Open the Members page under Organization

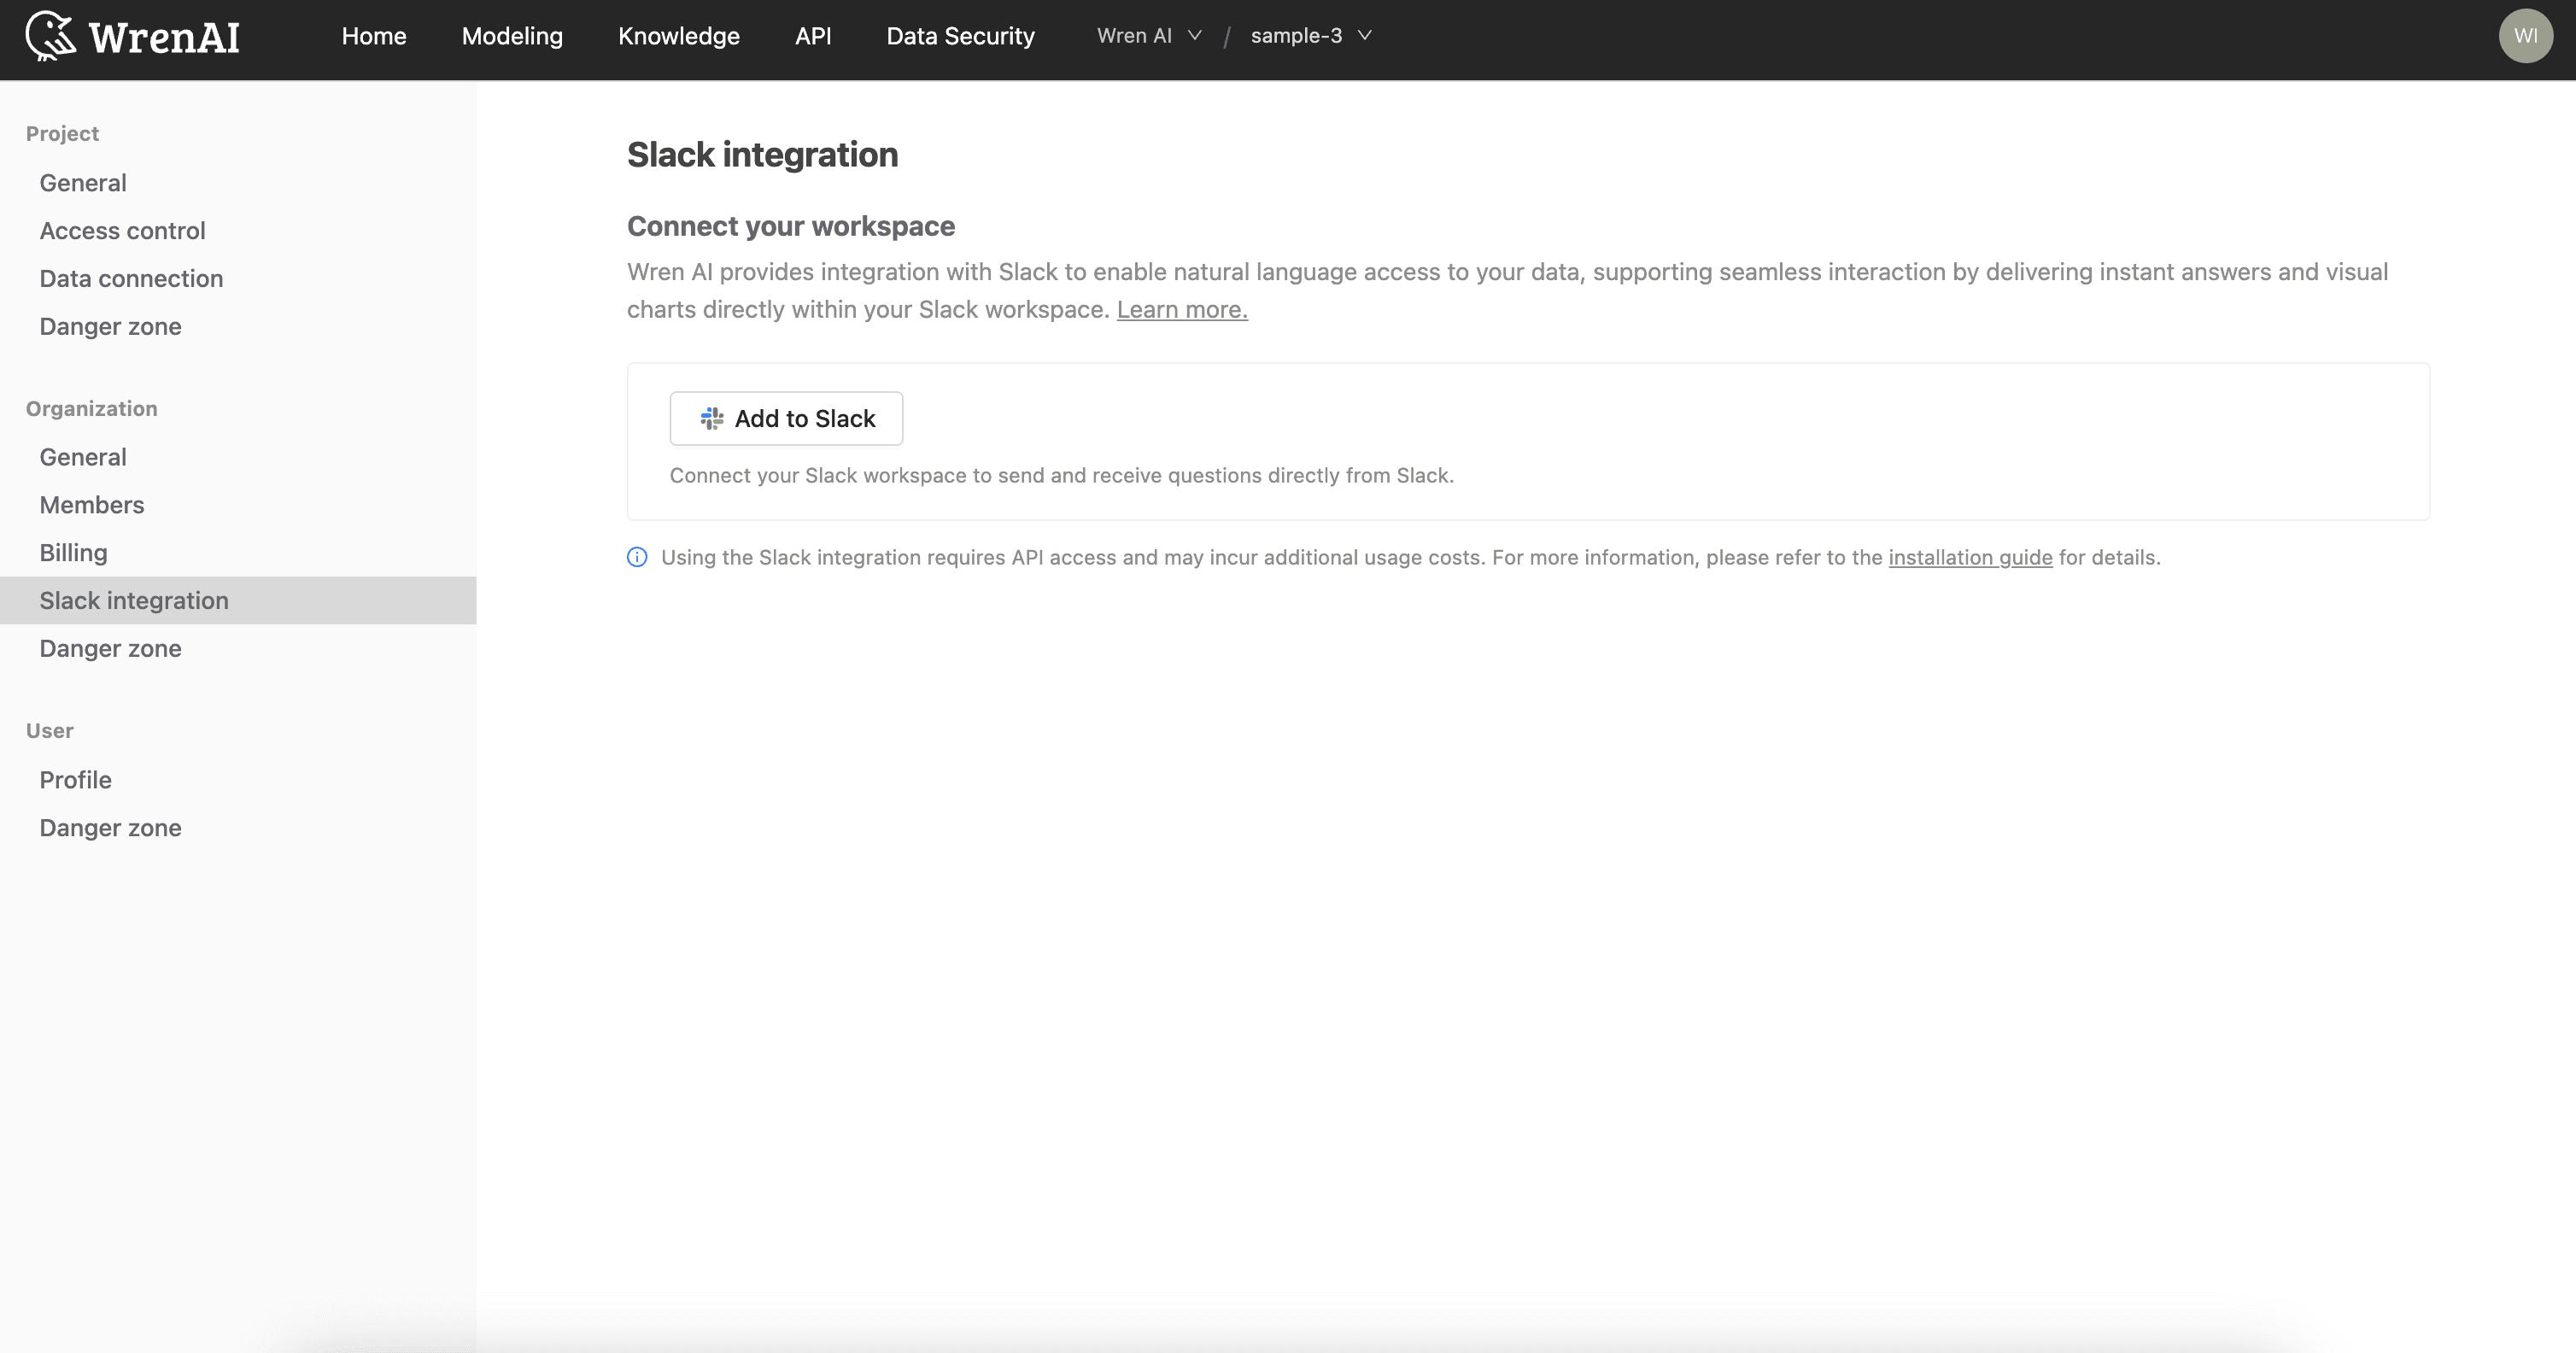pos(91,504)
